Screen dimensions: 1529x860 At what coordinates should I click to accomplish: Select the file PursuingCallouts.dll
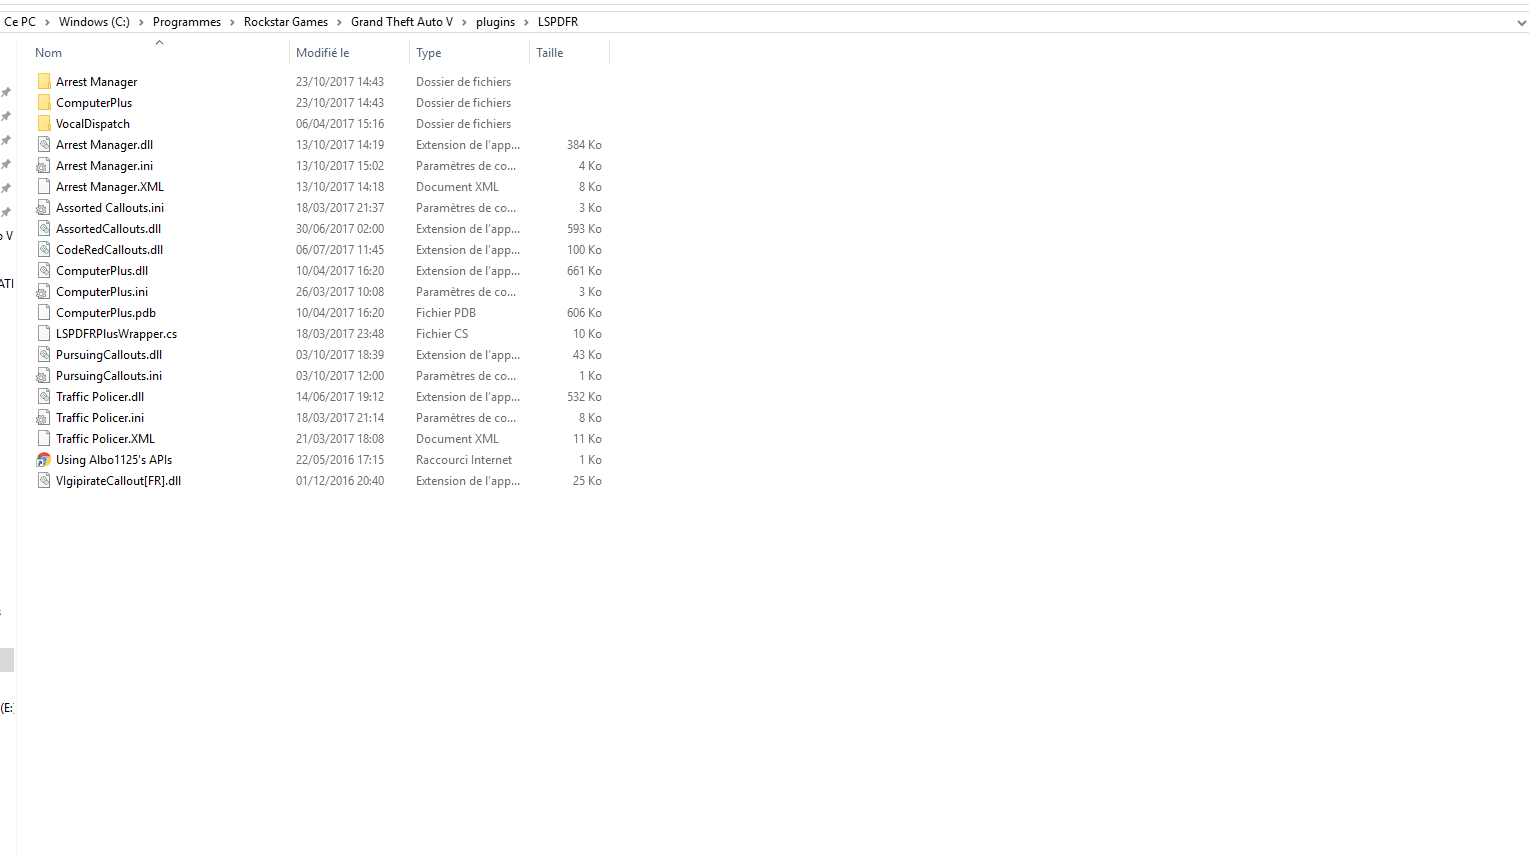click(x=109, y=355)
